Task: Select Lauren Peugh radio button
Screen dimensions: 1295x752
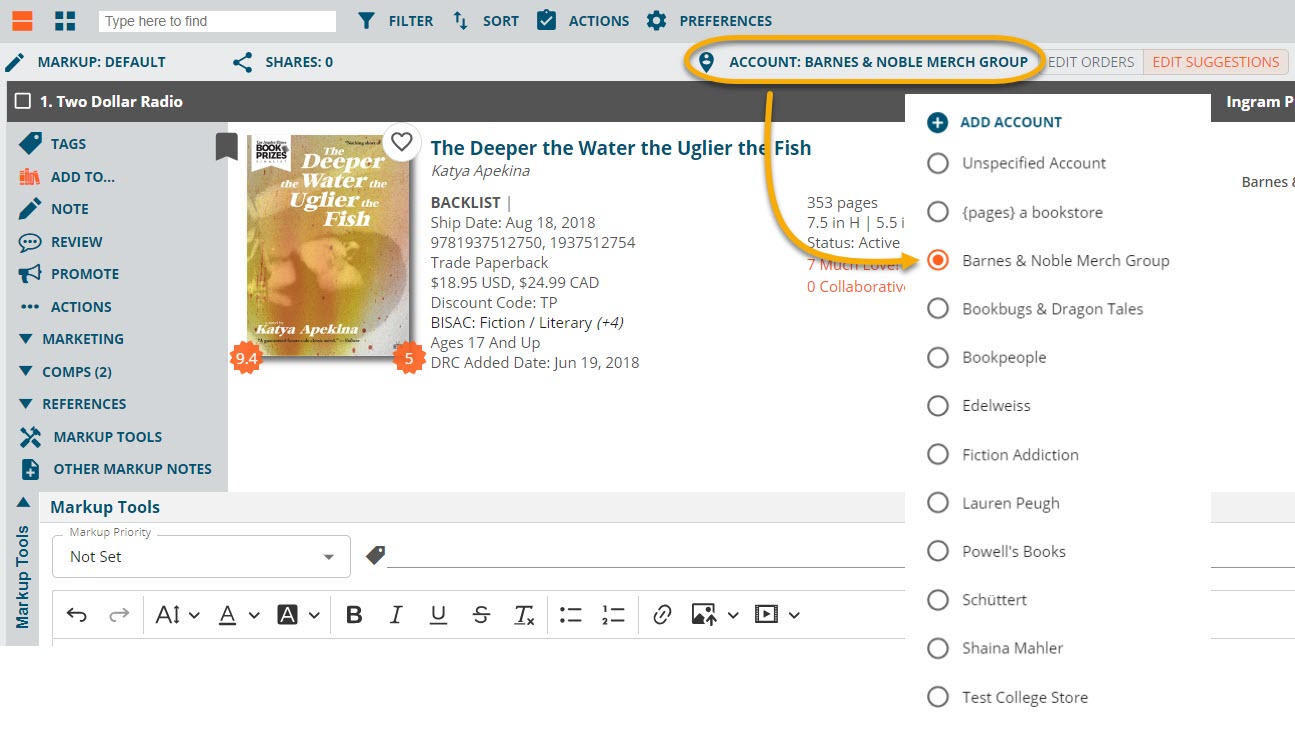Action: [938, 503]
